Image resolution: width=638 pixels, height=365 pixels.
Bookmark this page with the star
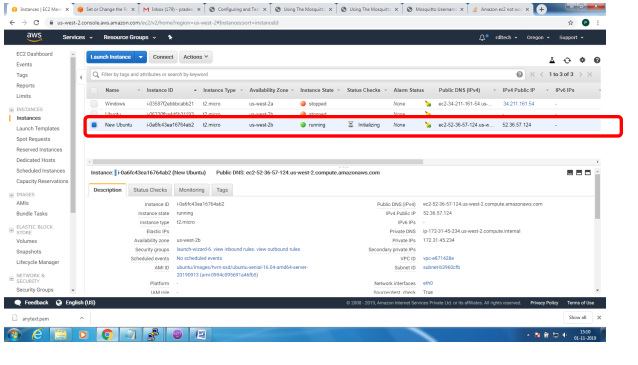pos(570,23)
